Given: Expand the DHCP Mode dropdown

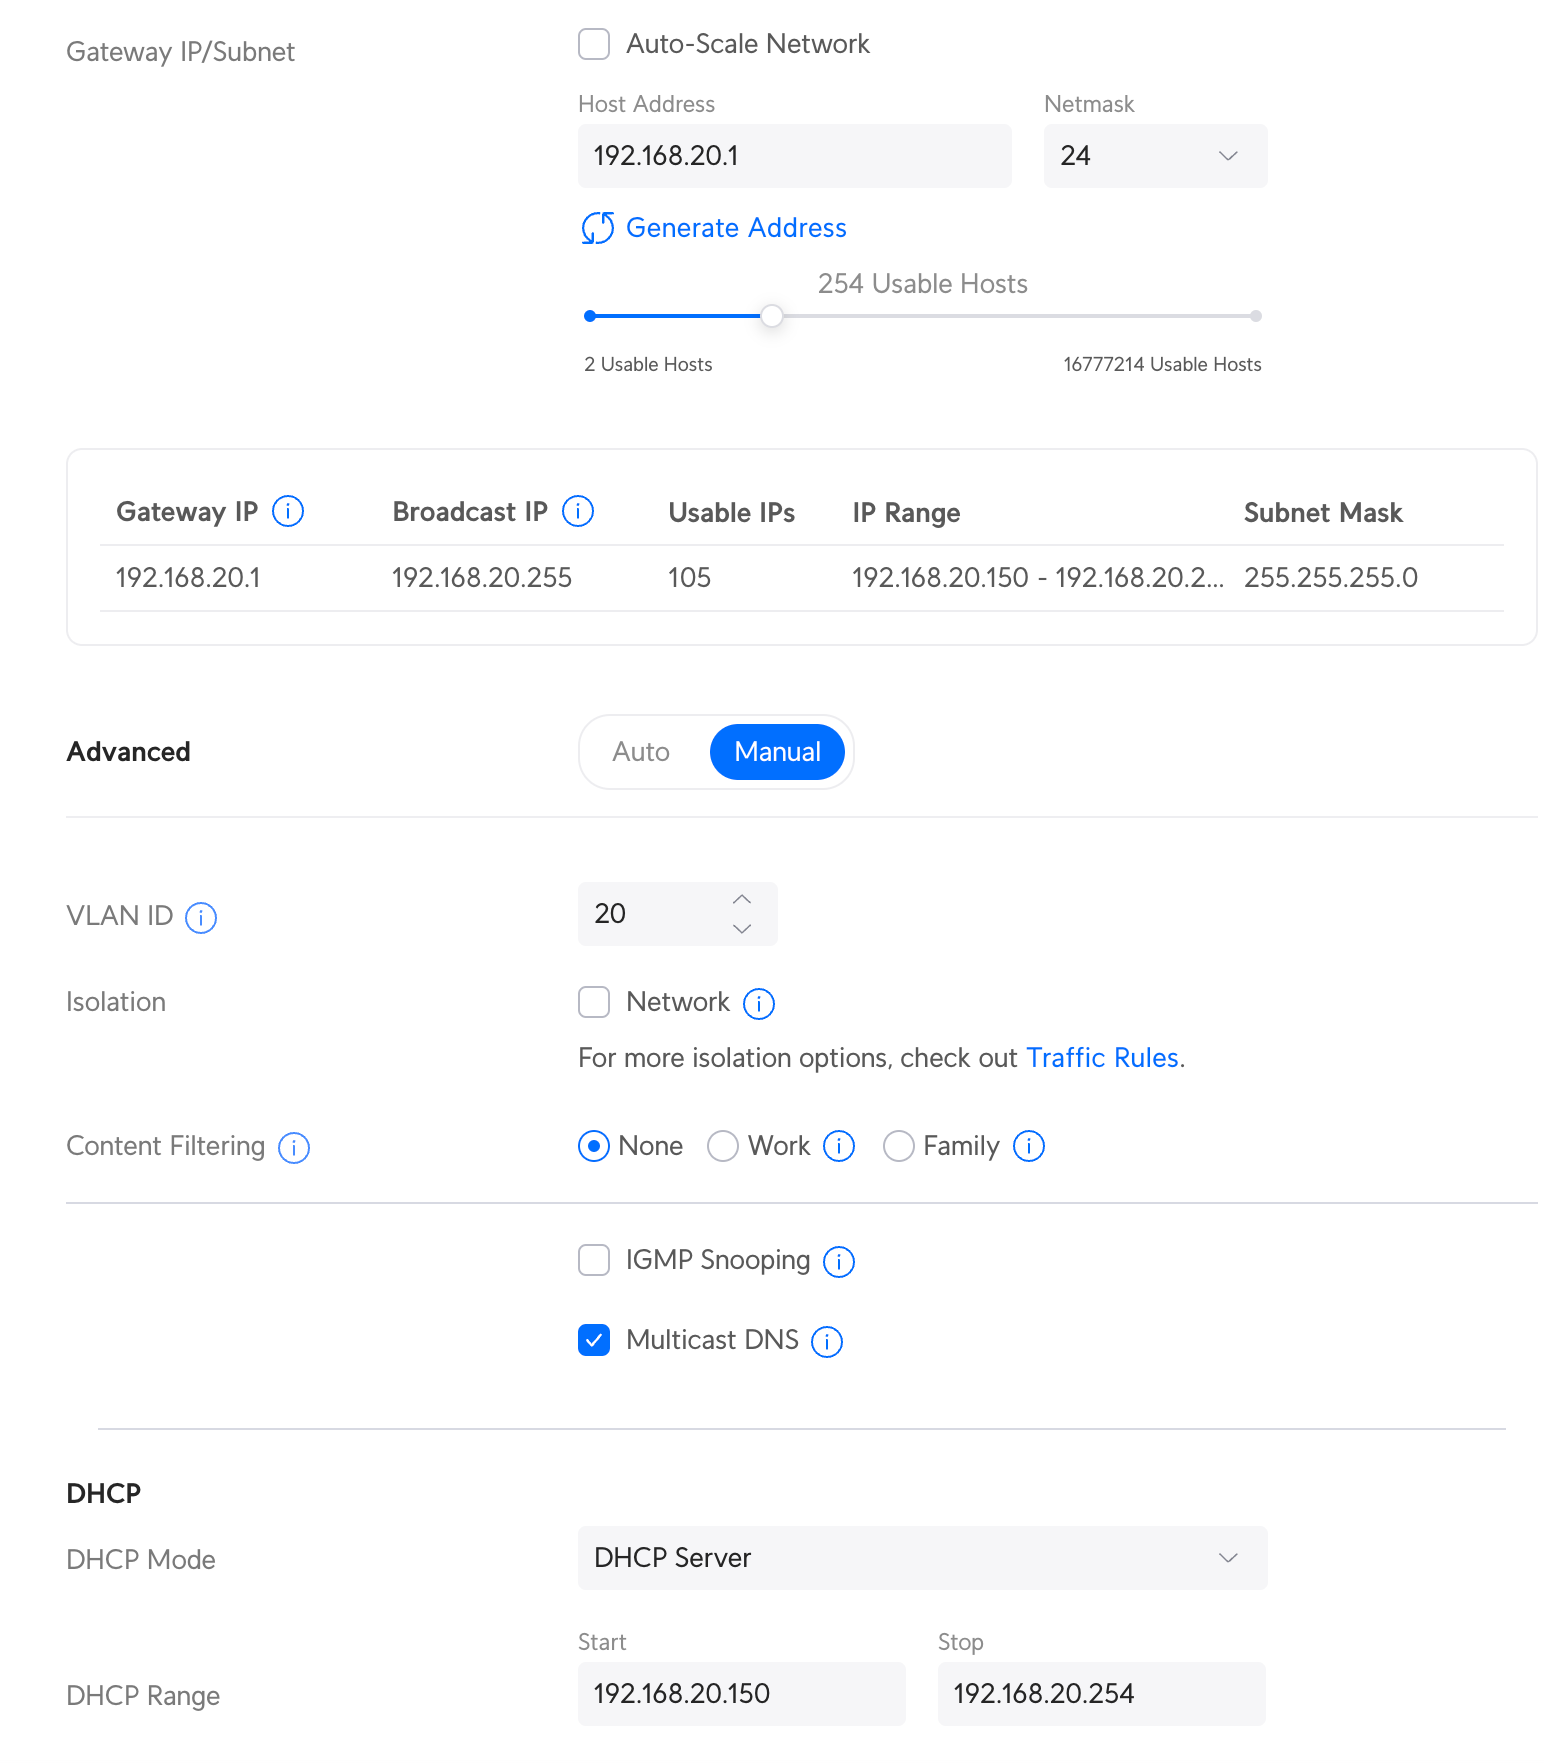Looking at the screenshot, I should click(922, 1558).
